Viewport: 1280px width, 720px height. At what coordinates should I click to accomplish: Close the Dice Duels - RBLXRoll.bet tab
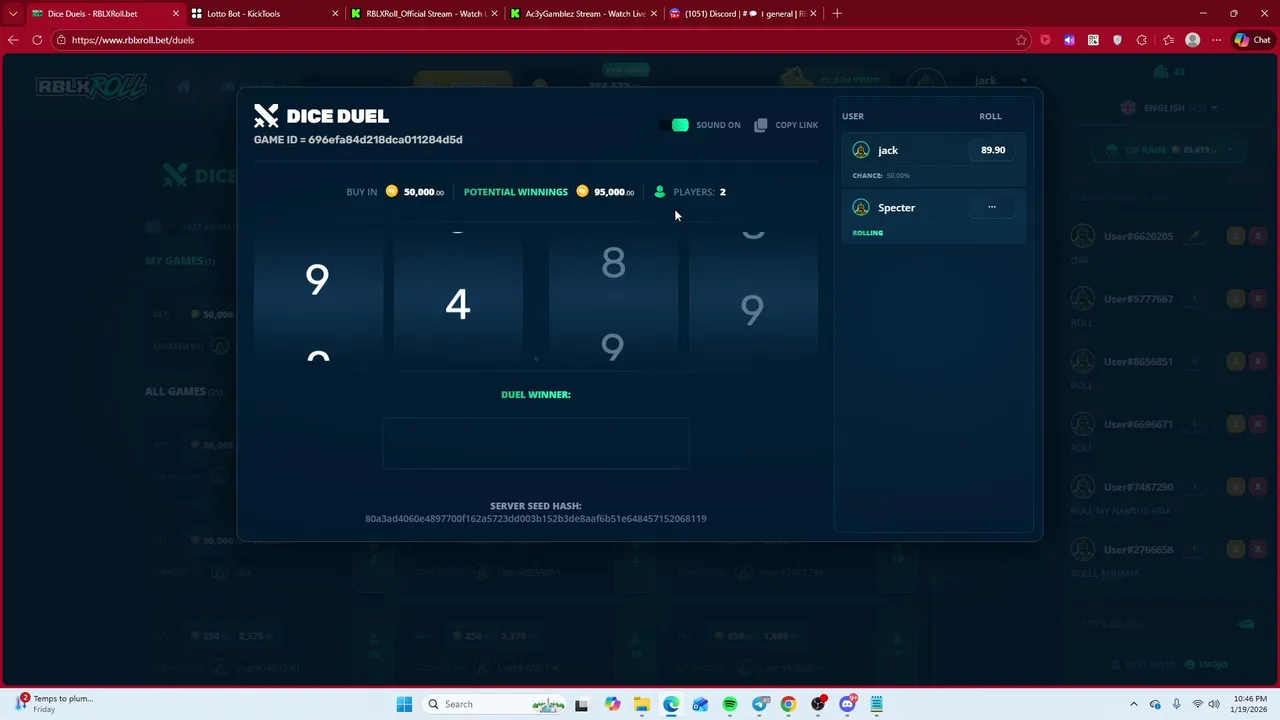(176, 14)
